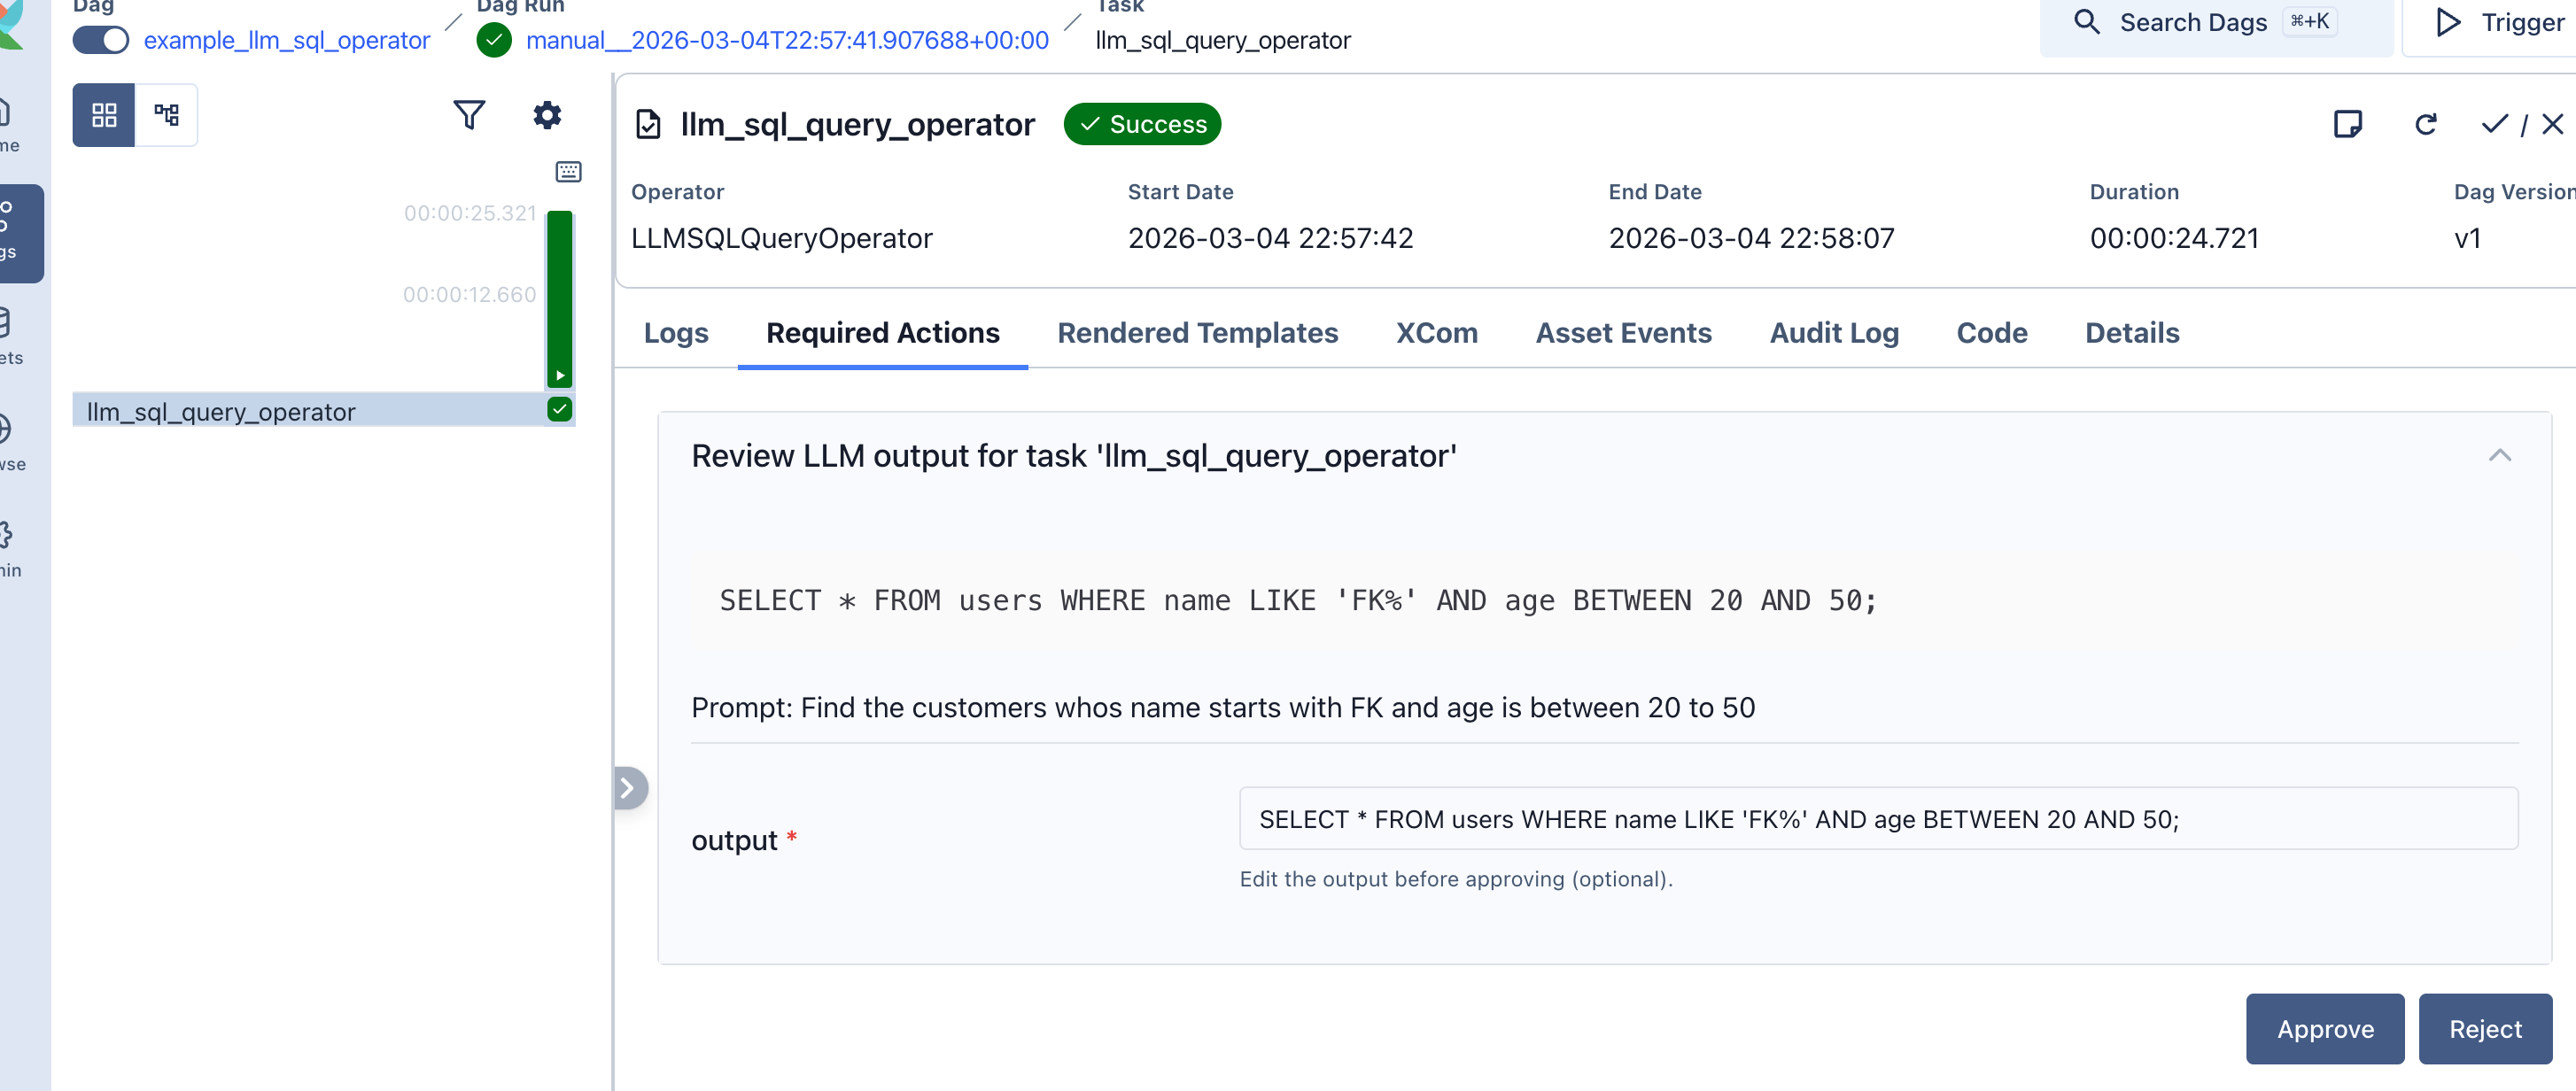Toggle pause for example_llm_sql_operator Dag
The image size is (2576, 1091).
click(x=100, y=40)
